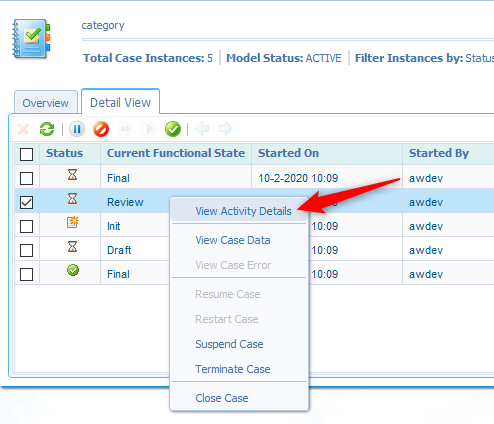This screenshot has height=424, width=494.
Task: Click the blue pause (suspend) toolbar icon
Action: [77, 129]
